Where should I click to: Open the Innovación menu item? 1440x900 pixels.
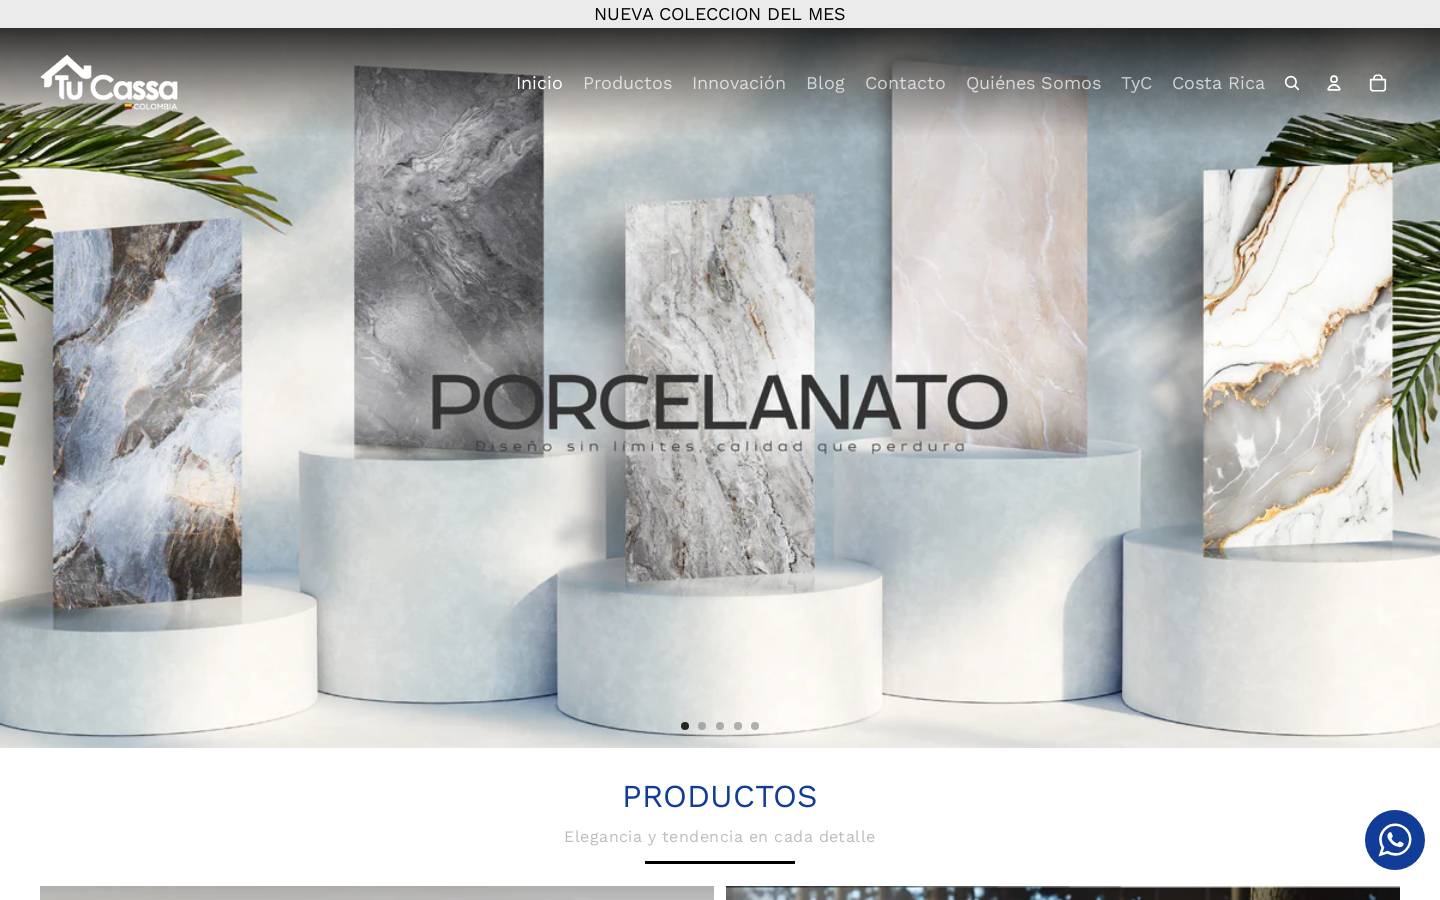point(739,83)
